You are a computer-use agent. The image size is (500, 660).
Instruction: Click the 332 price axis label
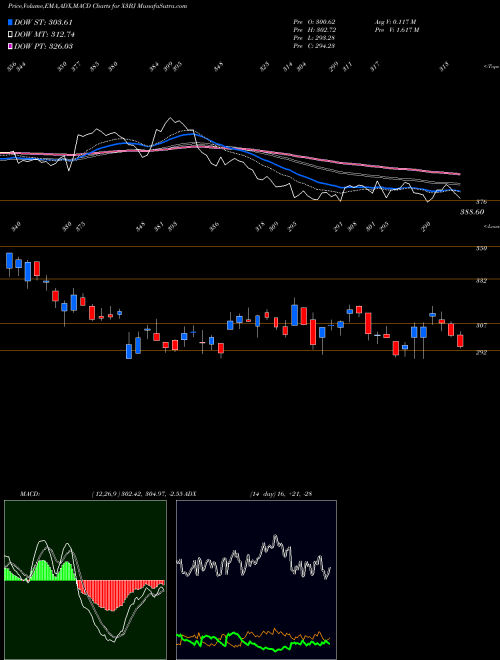481,281
